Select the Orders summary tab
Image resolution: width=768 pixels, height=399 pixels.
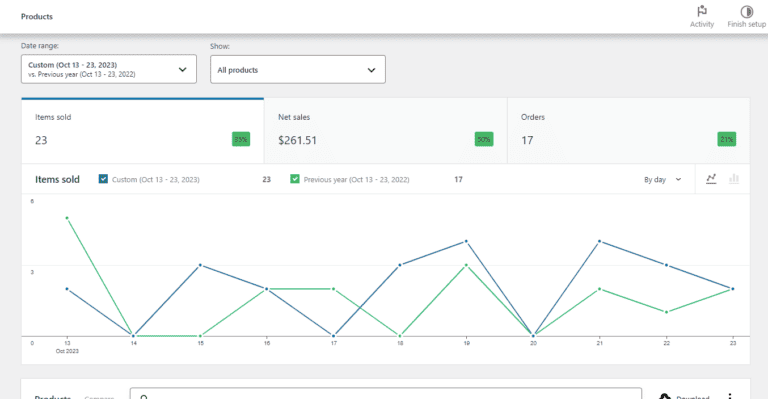pyautogui.click(x=629, y=131)
